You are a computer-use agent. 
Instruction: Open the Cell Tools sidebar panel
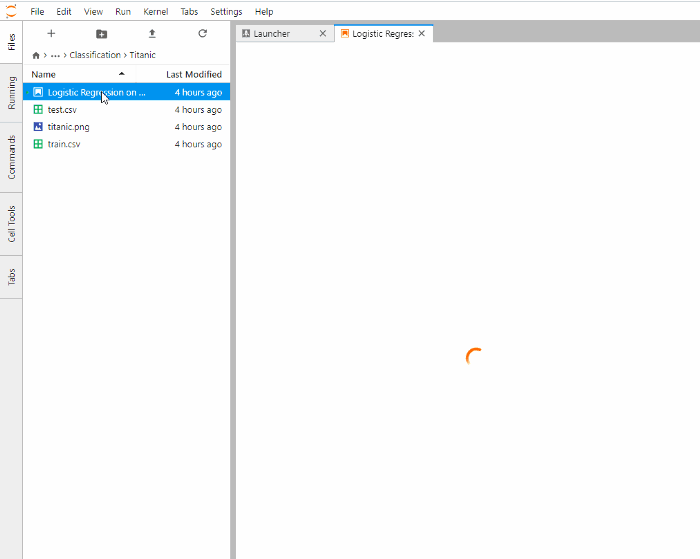pyautogui.click(x=11, y=224)
